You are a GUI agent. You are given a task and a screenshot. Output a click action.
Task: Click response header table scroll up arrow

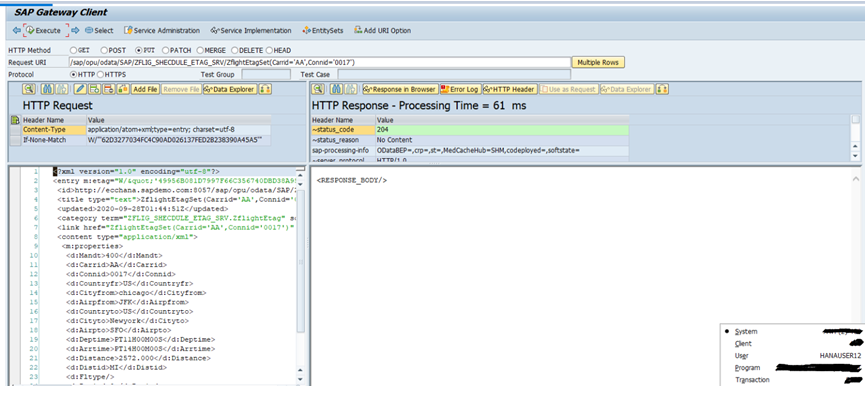coord(856,146)
